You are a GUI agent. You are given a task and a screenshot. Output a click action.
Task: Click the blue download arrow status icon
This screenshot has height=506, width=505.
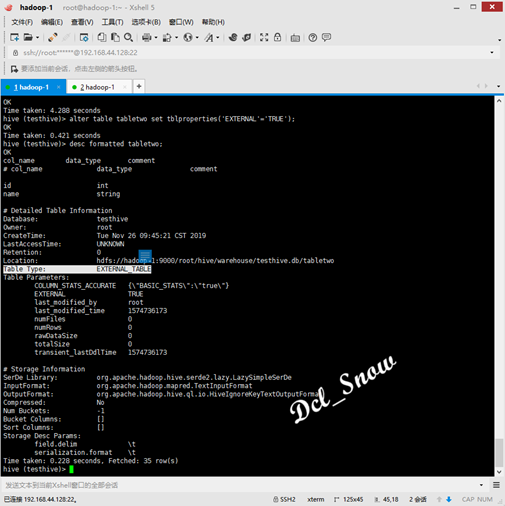(449, 499)
